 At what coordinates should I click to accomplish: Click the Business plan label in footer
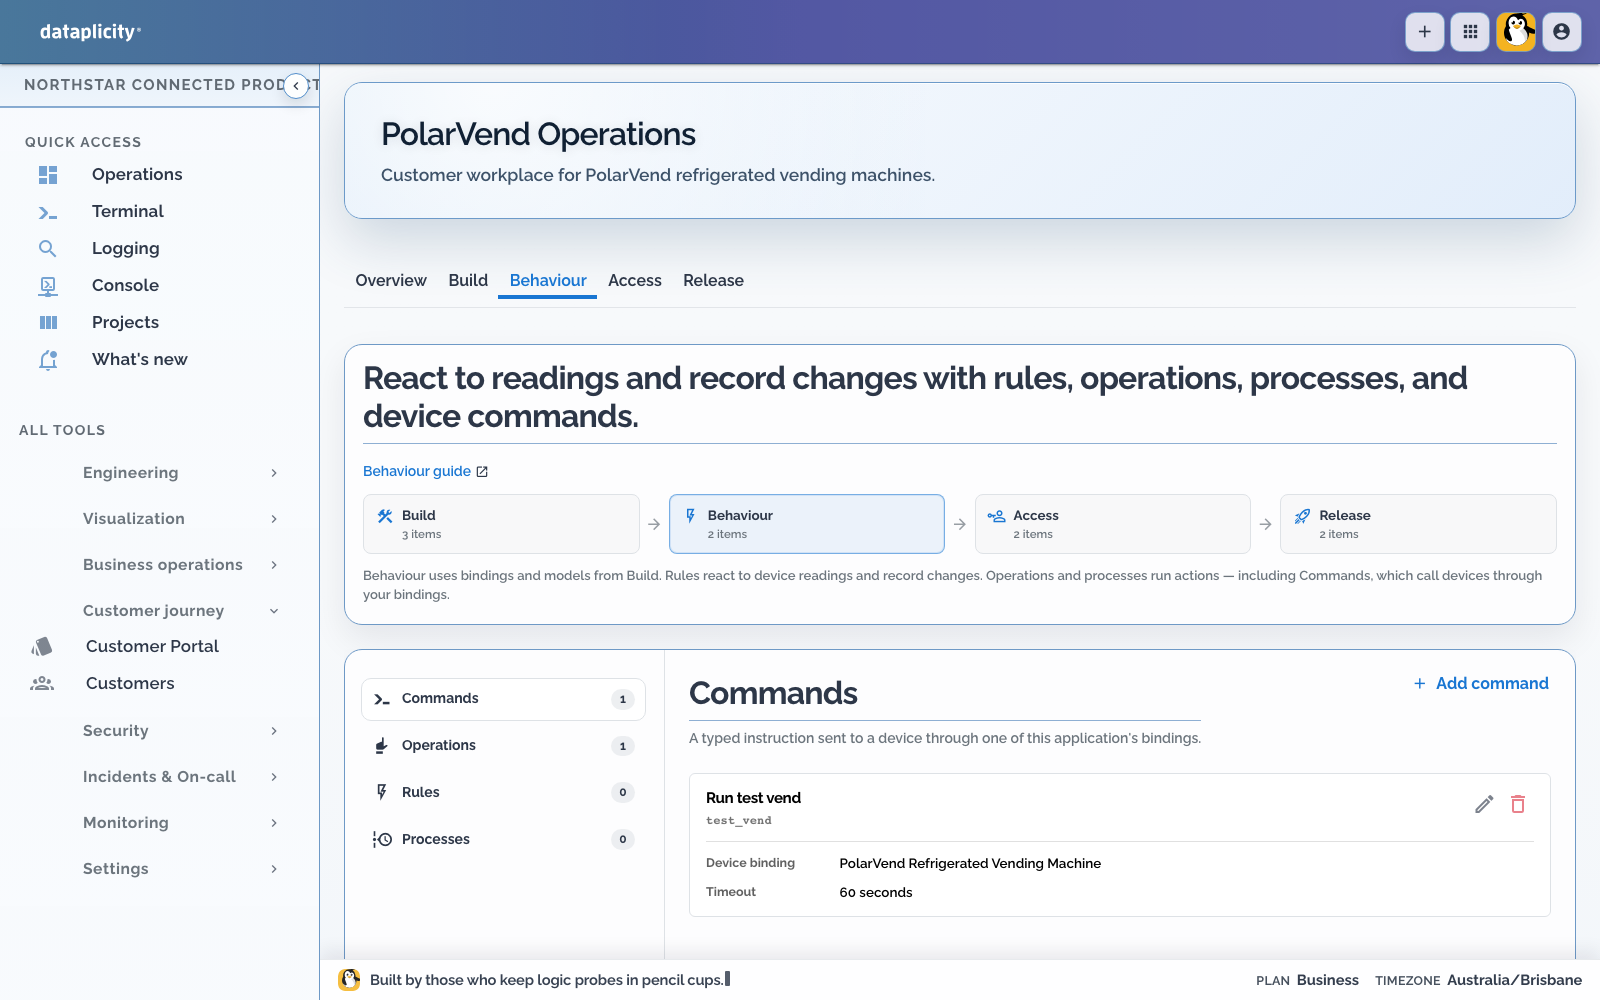click(1327, 981)
